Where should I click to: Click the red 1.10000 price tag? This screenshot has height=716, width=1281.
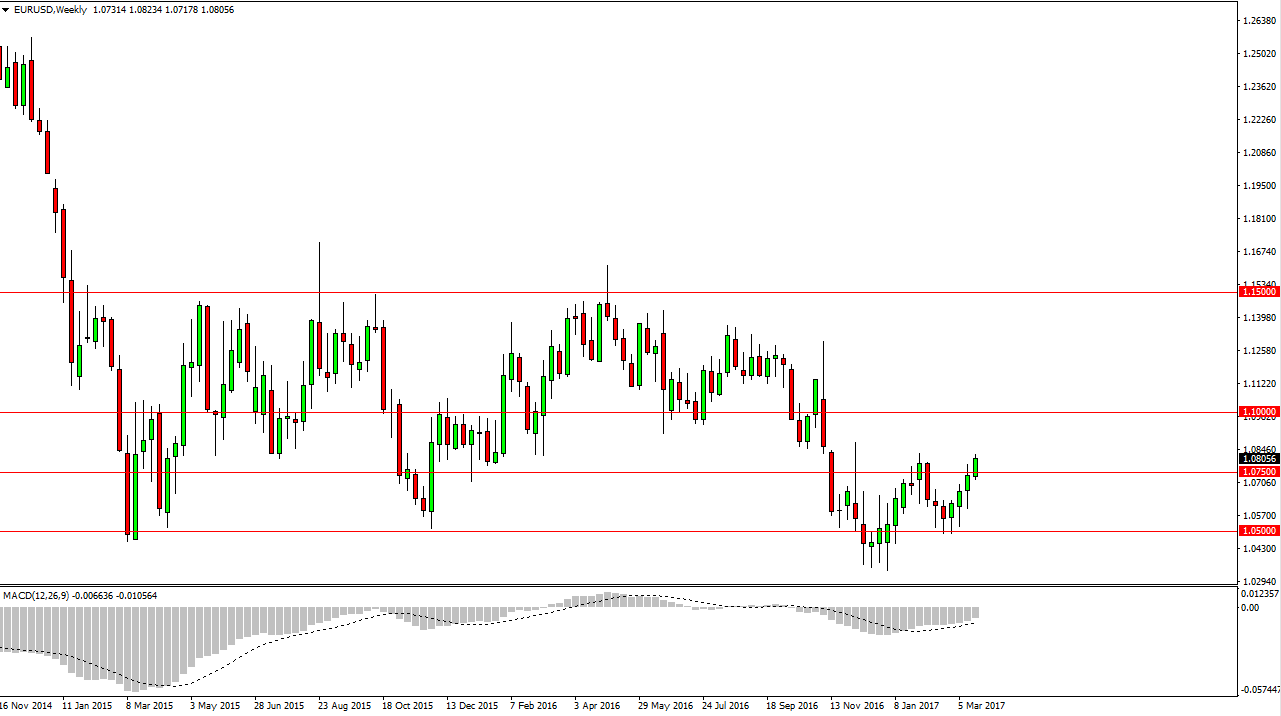1256,411
